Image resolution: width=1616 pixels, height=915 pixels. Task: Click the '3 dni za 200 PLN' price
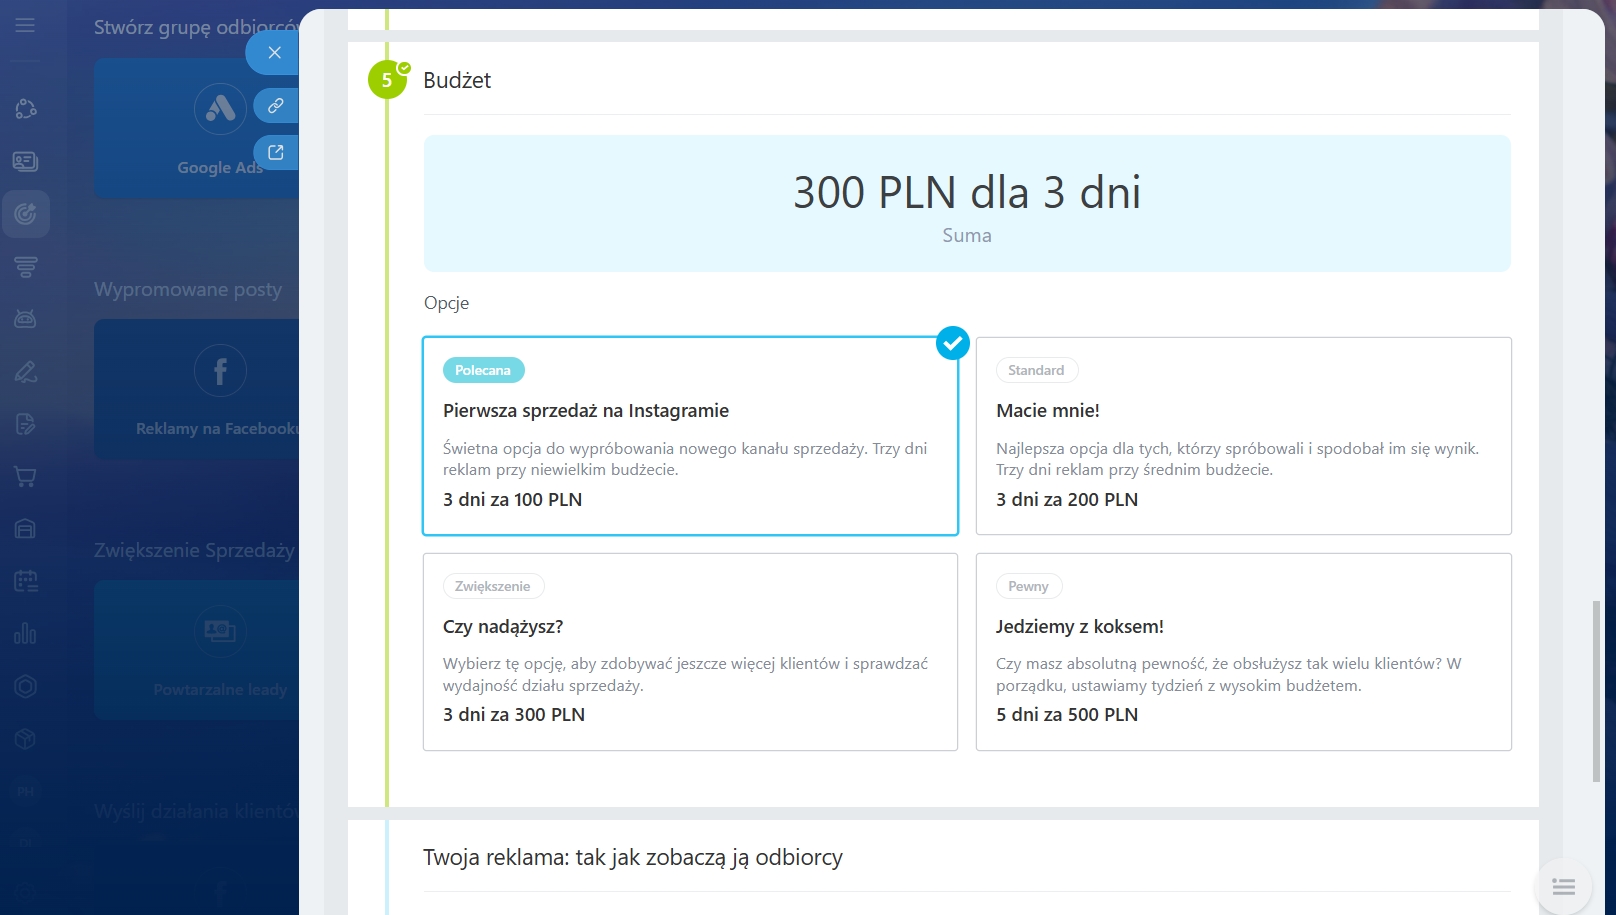(1067, 500)
